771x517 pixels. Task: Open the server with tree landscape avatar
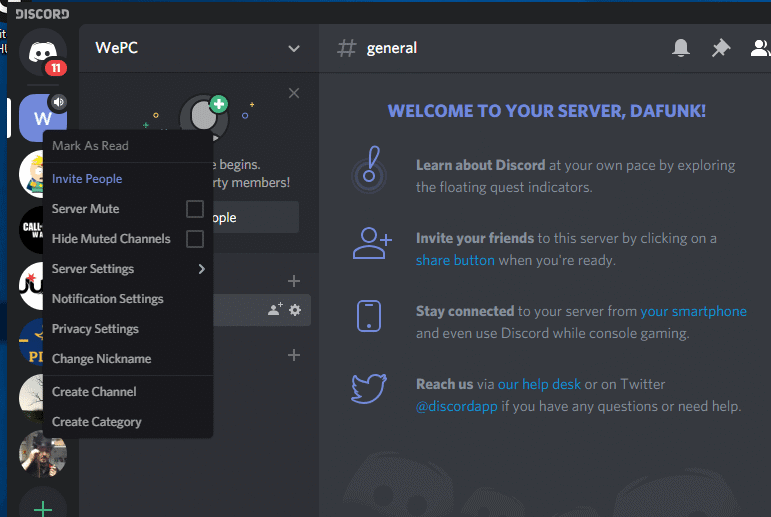[31, 398]
